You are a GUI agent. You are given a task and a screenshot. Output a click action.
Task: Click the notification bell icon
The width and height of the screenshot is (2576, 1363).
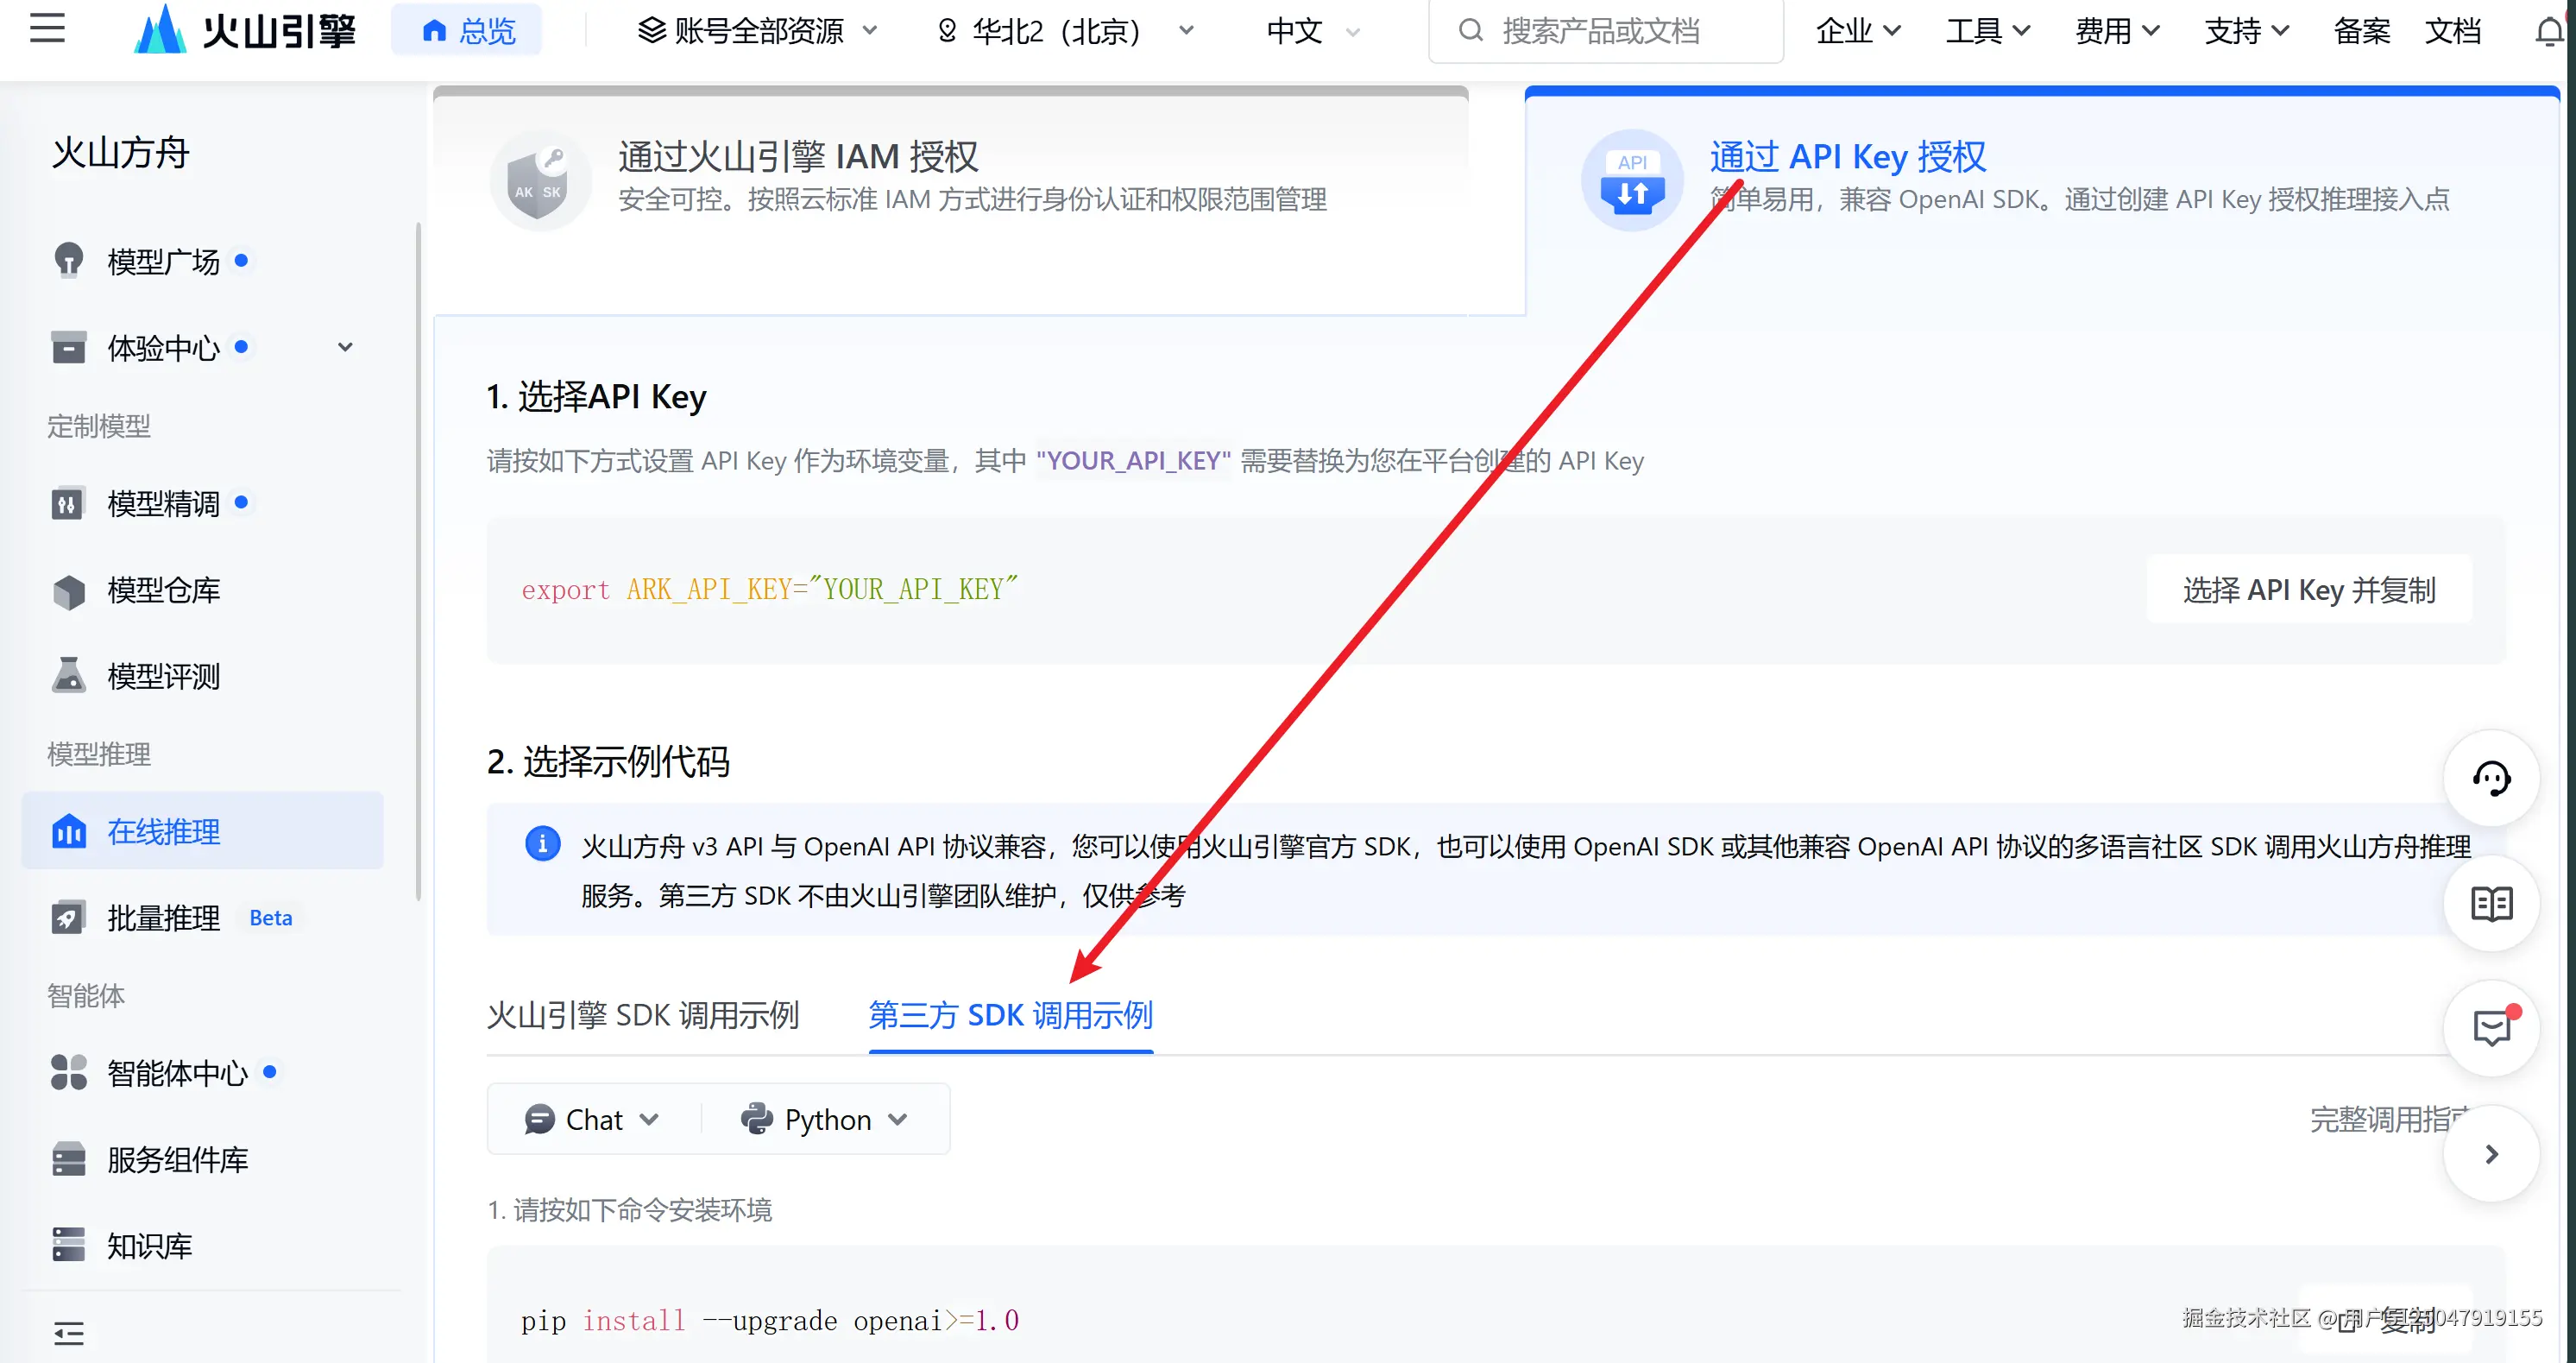[2548, 32]
